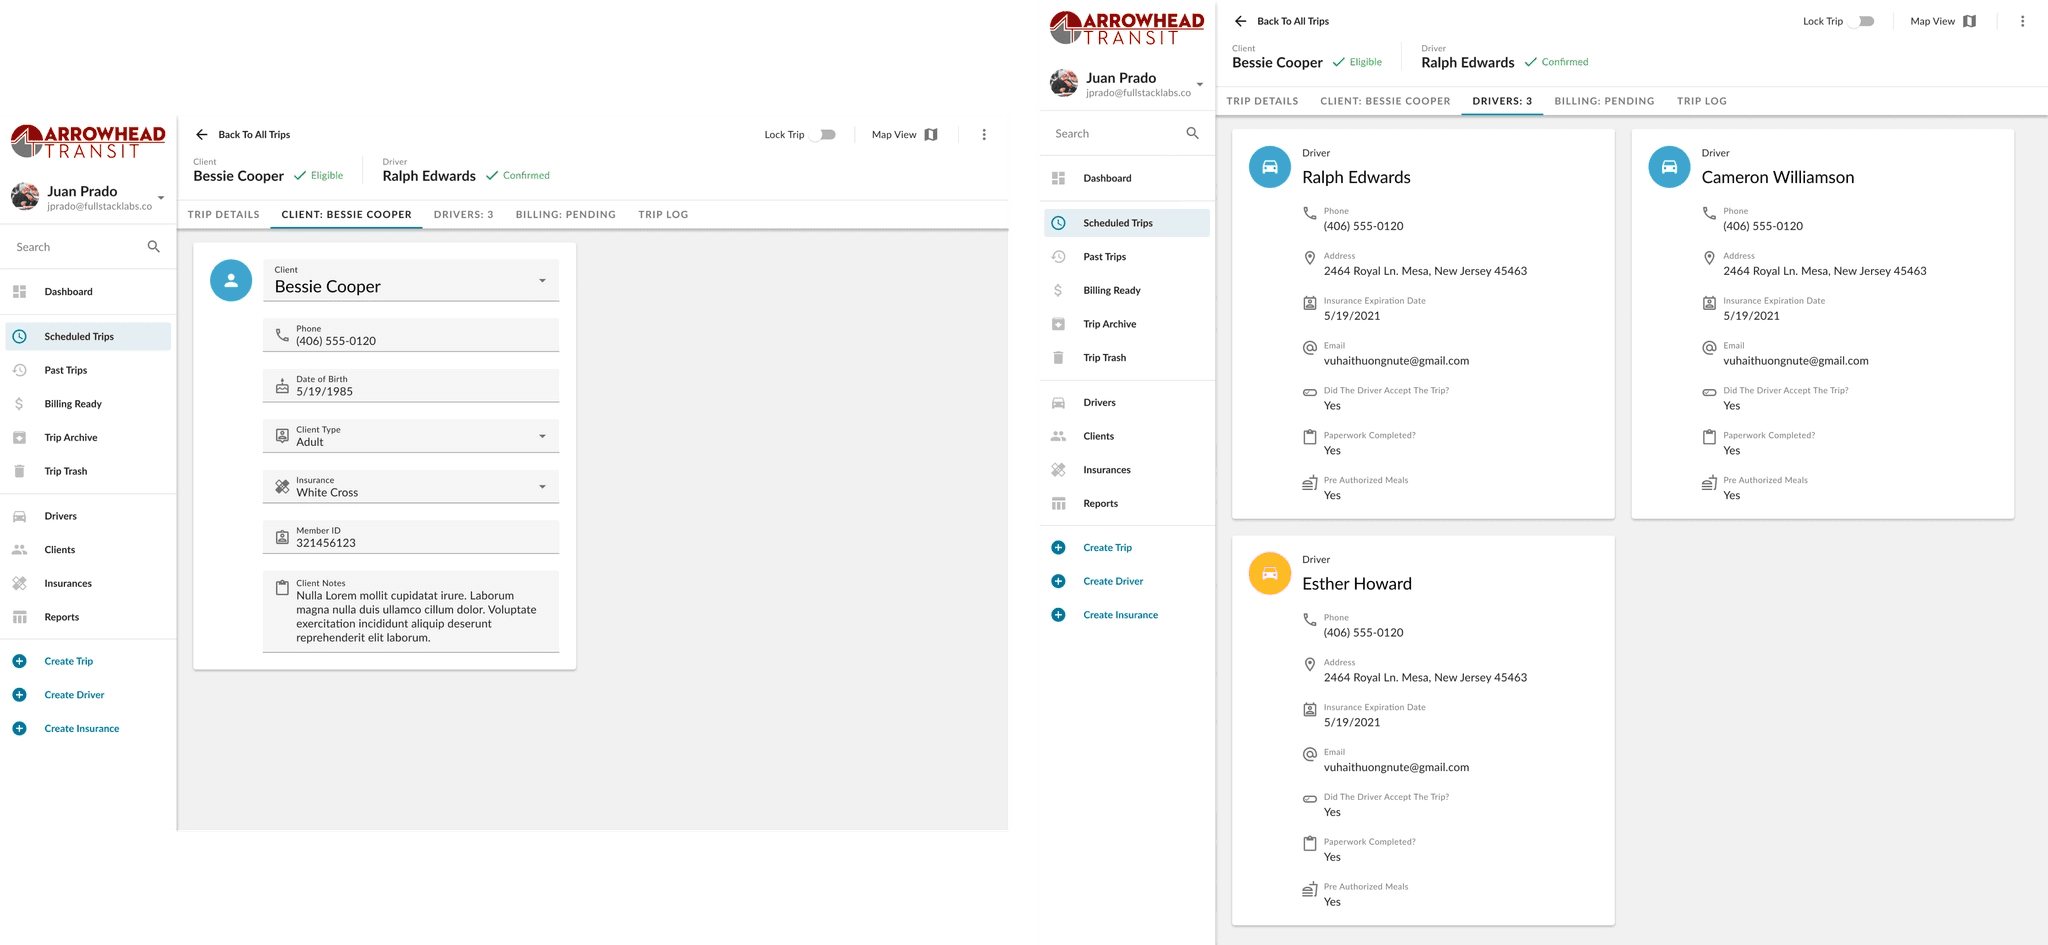
Task: Toggle Lock Trip switch in right panel
Action: pyautogui.click(x=1862, y=21)
